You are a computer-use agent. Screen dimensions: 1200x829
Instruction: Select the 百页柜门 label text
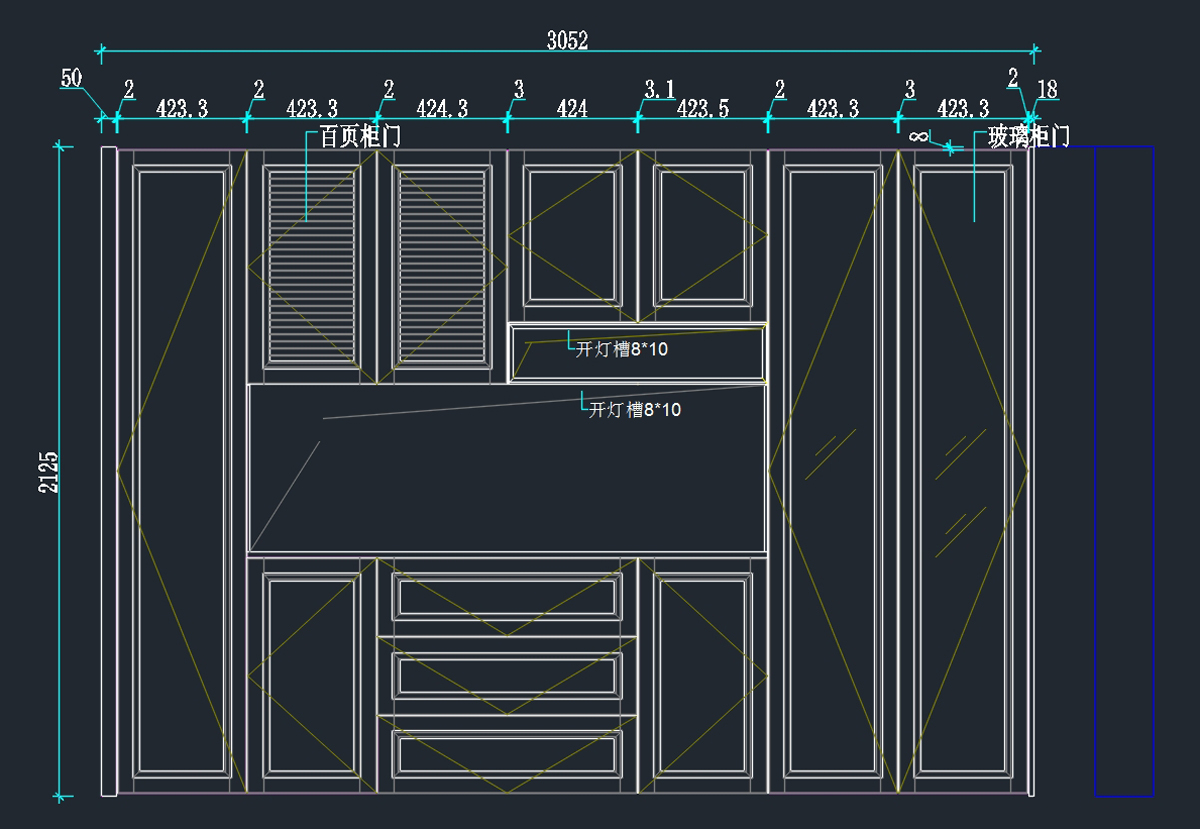tap(360, 137)
